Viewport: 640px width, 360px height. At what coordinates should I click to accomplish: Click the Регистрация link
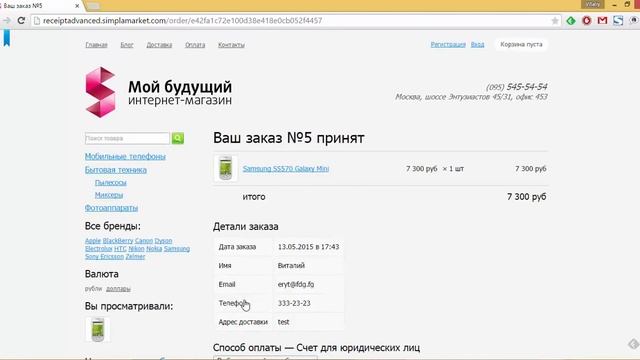tap(448, 44)
